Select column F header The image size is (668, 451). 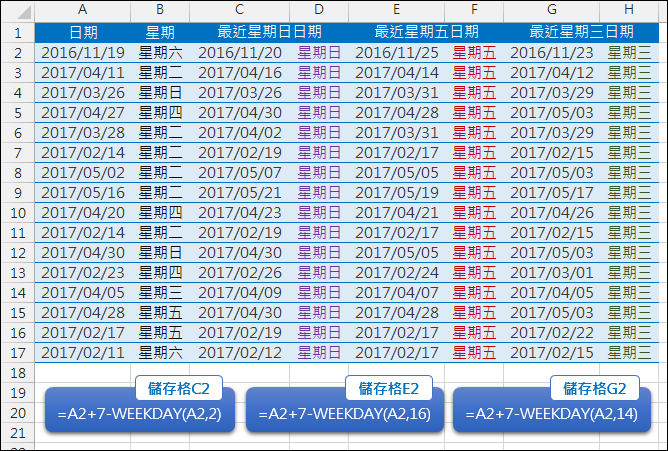point(474,11)
